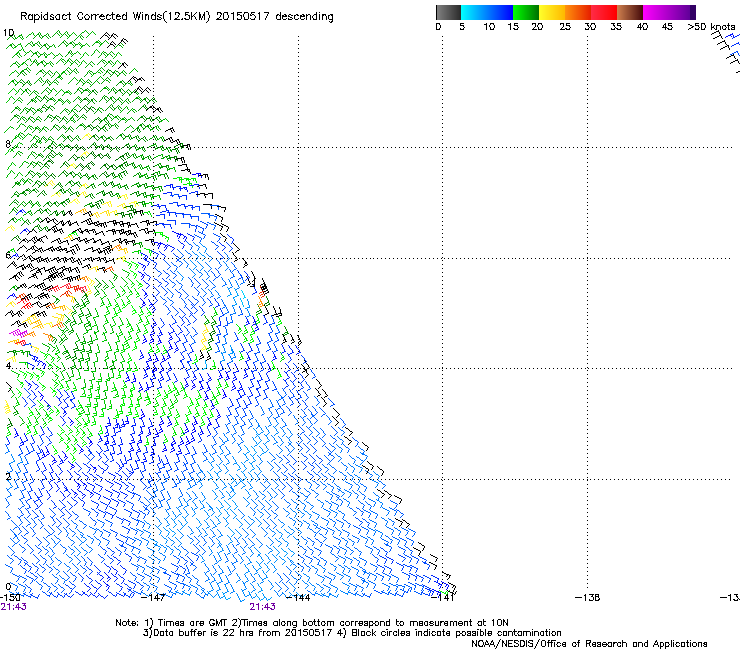Click the magenta wind barbs near the left edge
The image size is (740, 650).
click(19, 333)
